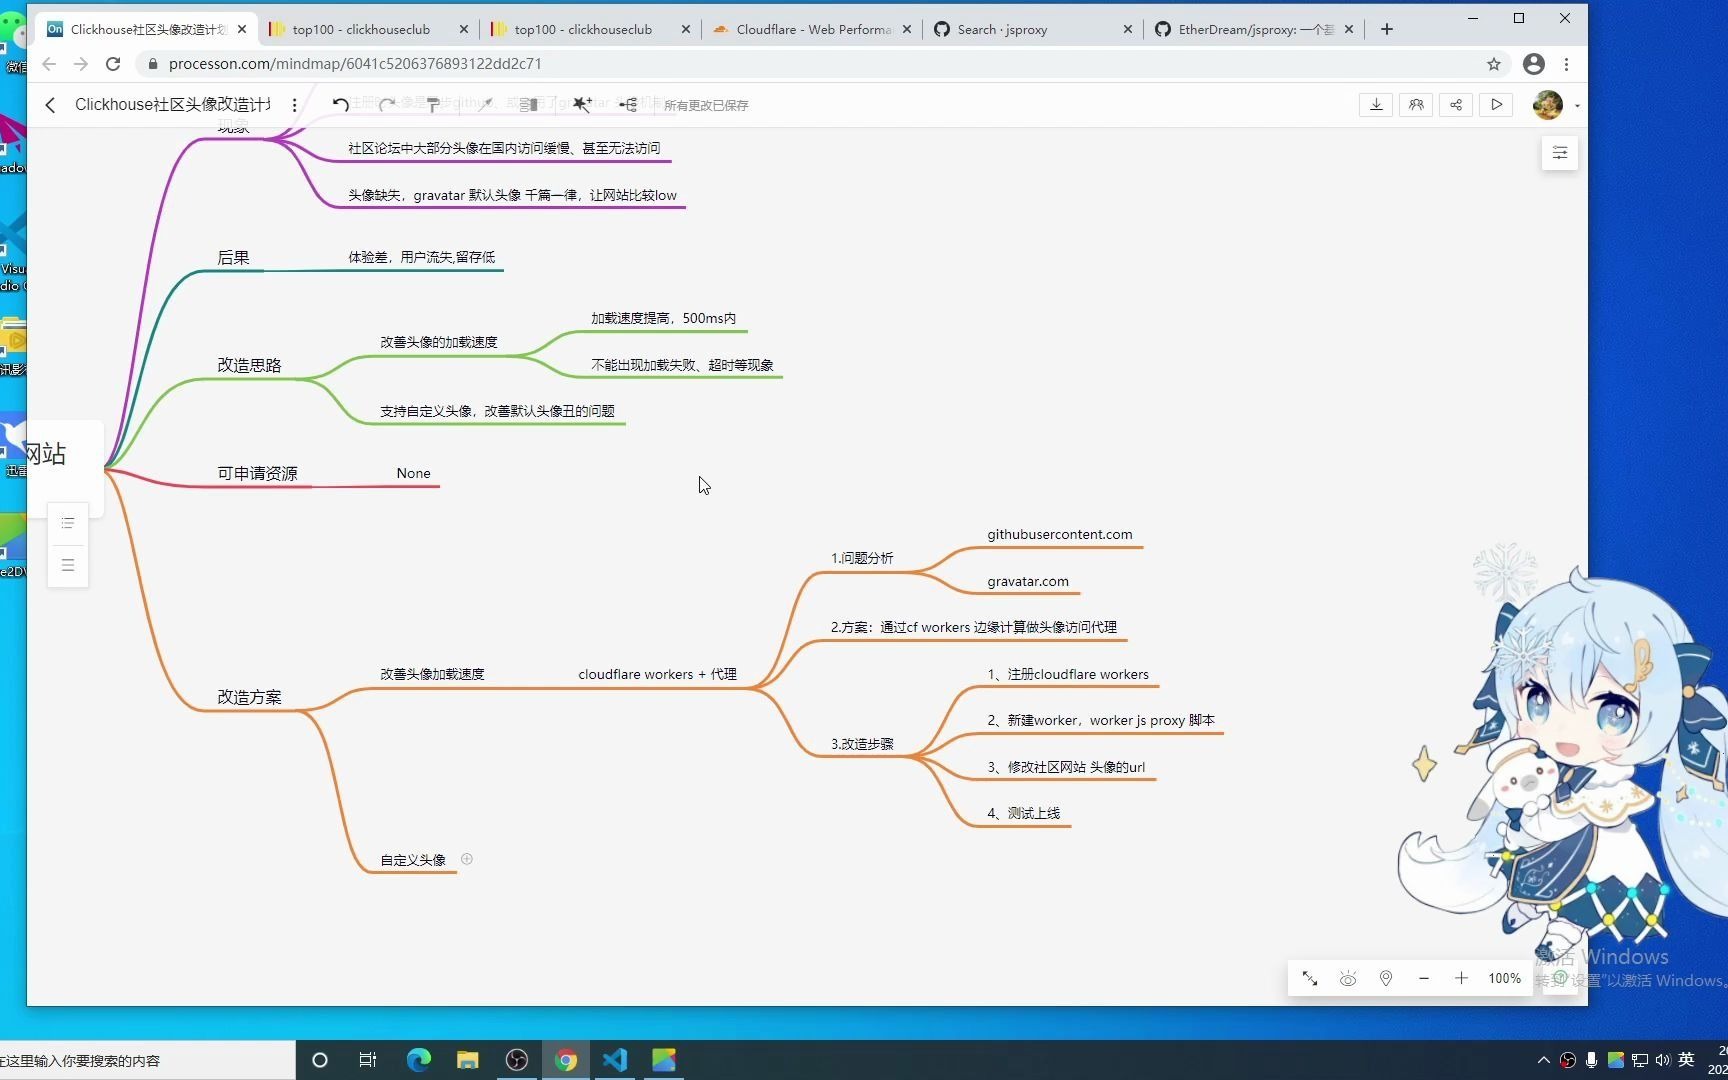1728x1080 pixels.
Task: Go back using ProcessOn back arrow
Action: pos(50,105)
